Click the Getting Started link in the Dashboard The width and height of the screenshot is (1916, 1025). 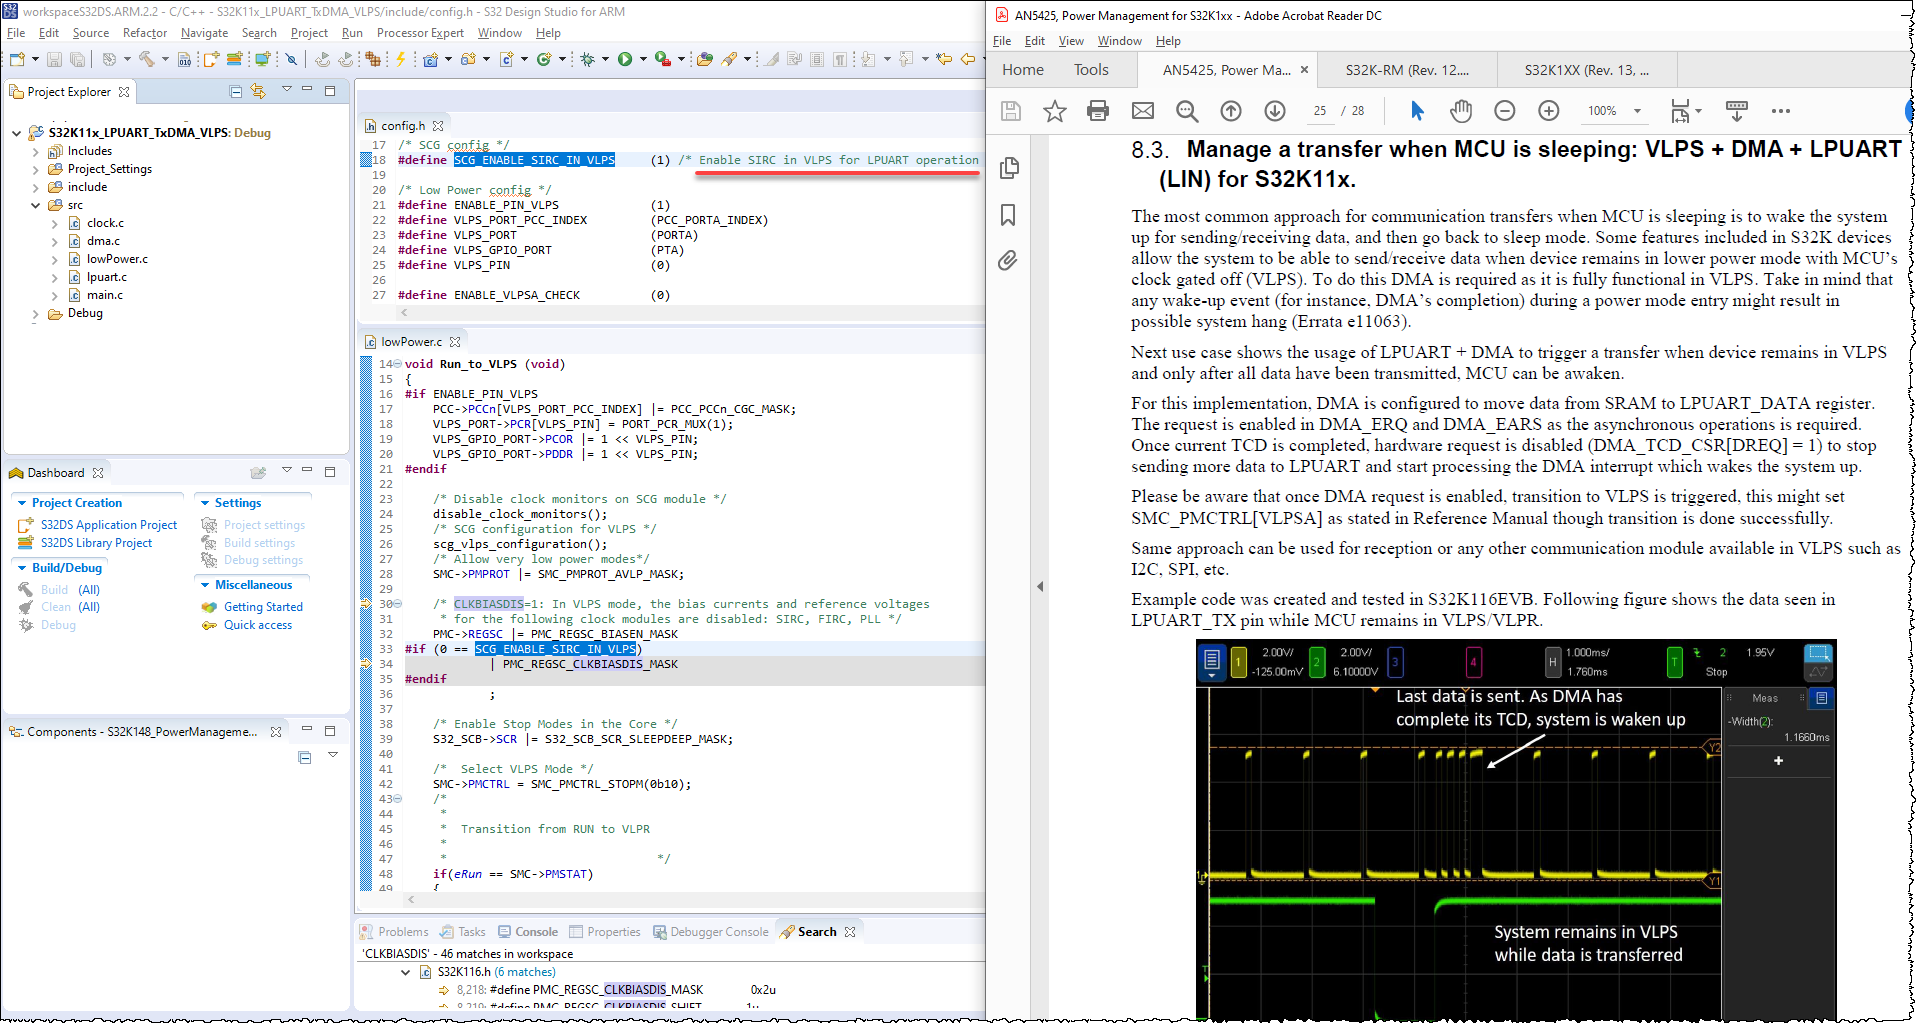pos(263,607)
